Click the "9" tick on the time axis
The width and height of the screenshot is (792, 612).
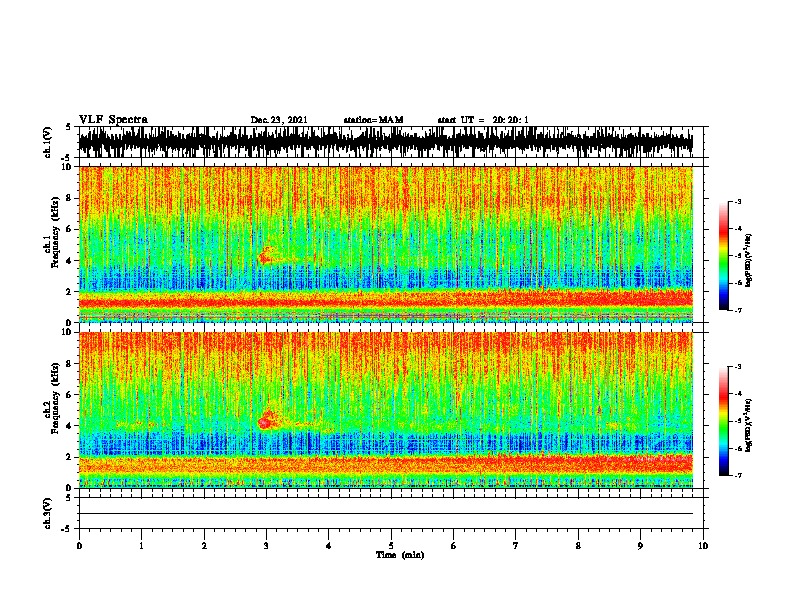coord(640,546)
